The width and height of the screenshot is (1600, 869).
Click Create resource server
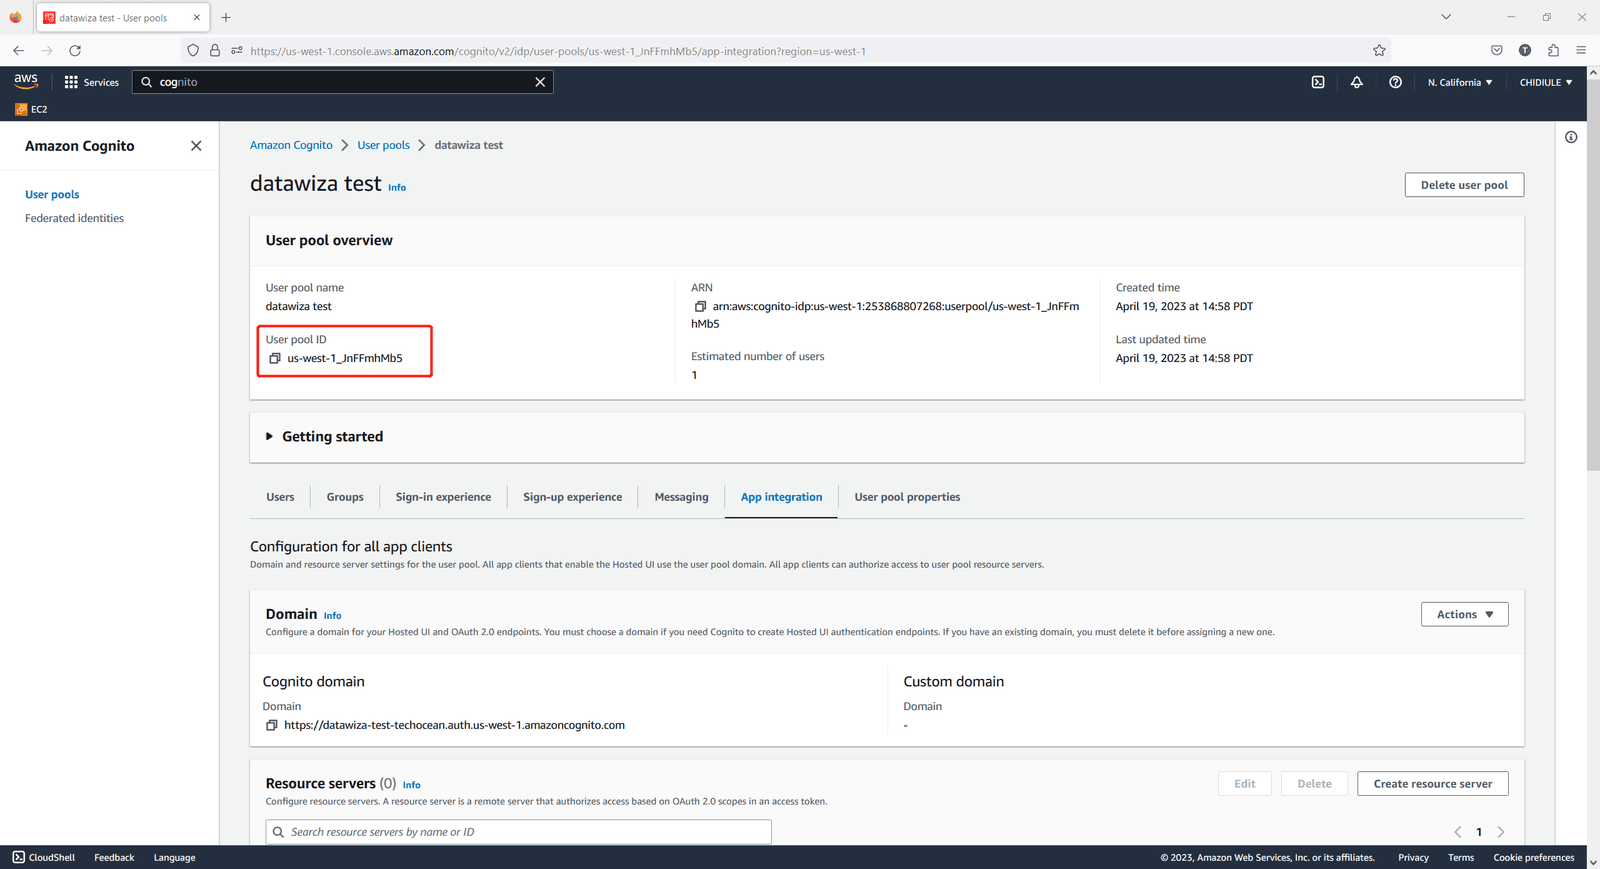coord(1432,784)
